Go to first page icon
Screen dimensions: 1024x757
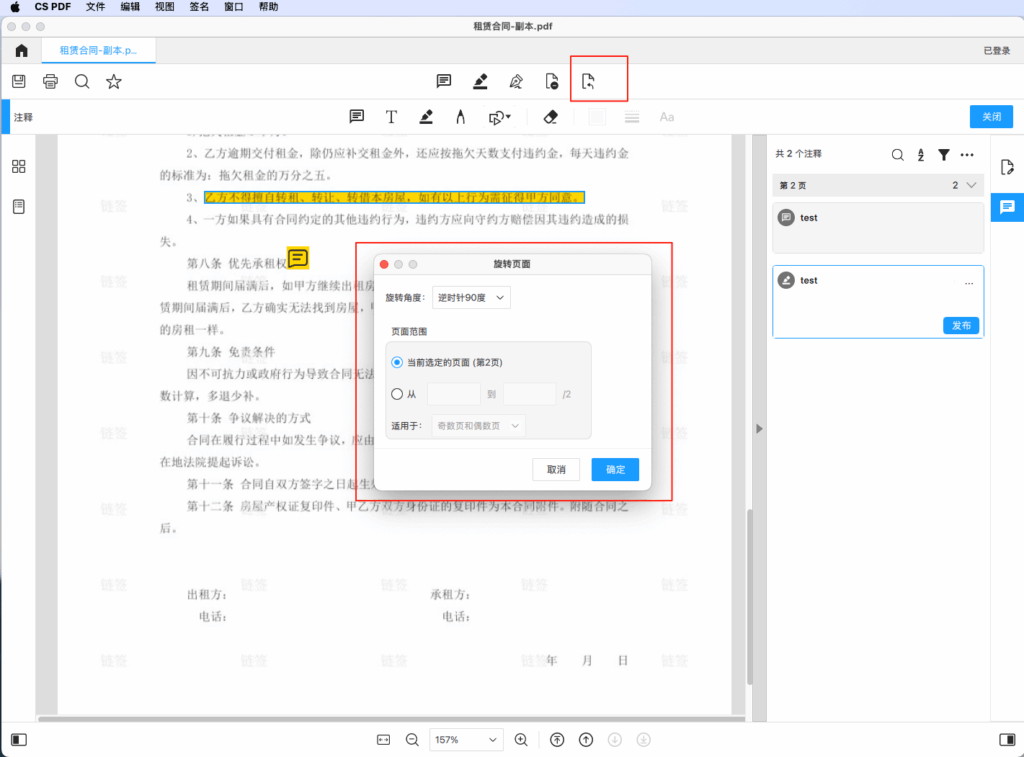coord(557,739)
